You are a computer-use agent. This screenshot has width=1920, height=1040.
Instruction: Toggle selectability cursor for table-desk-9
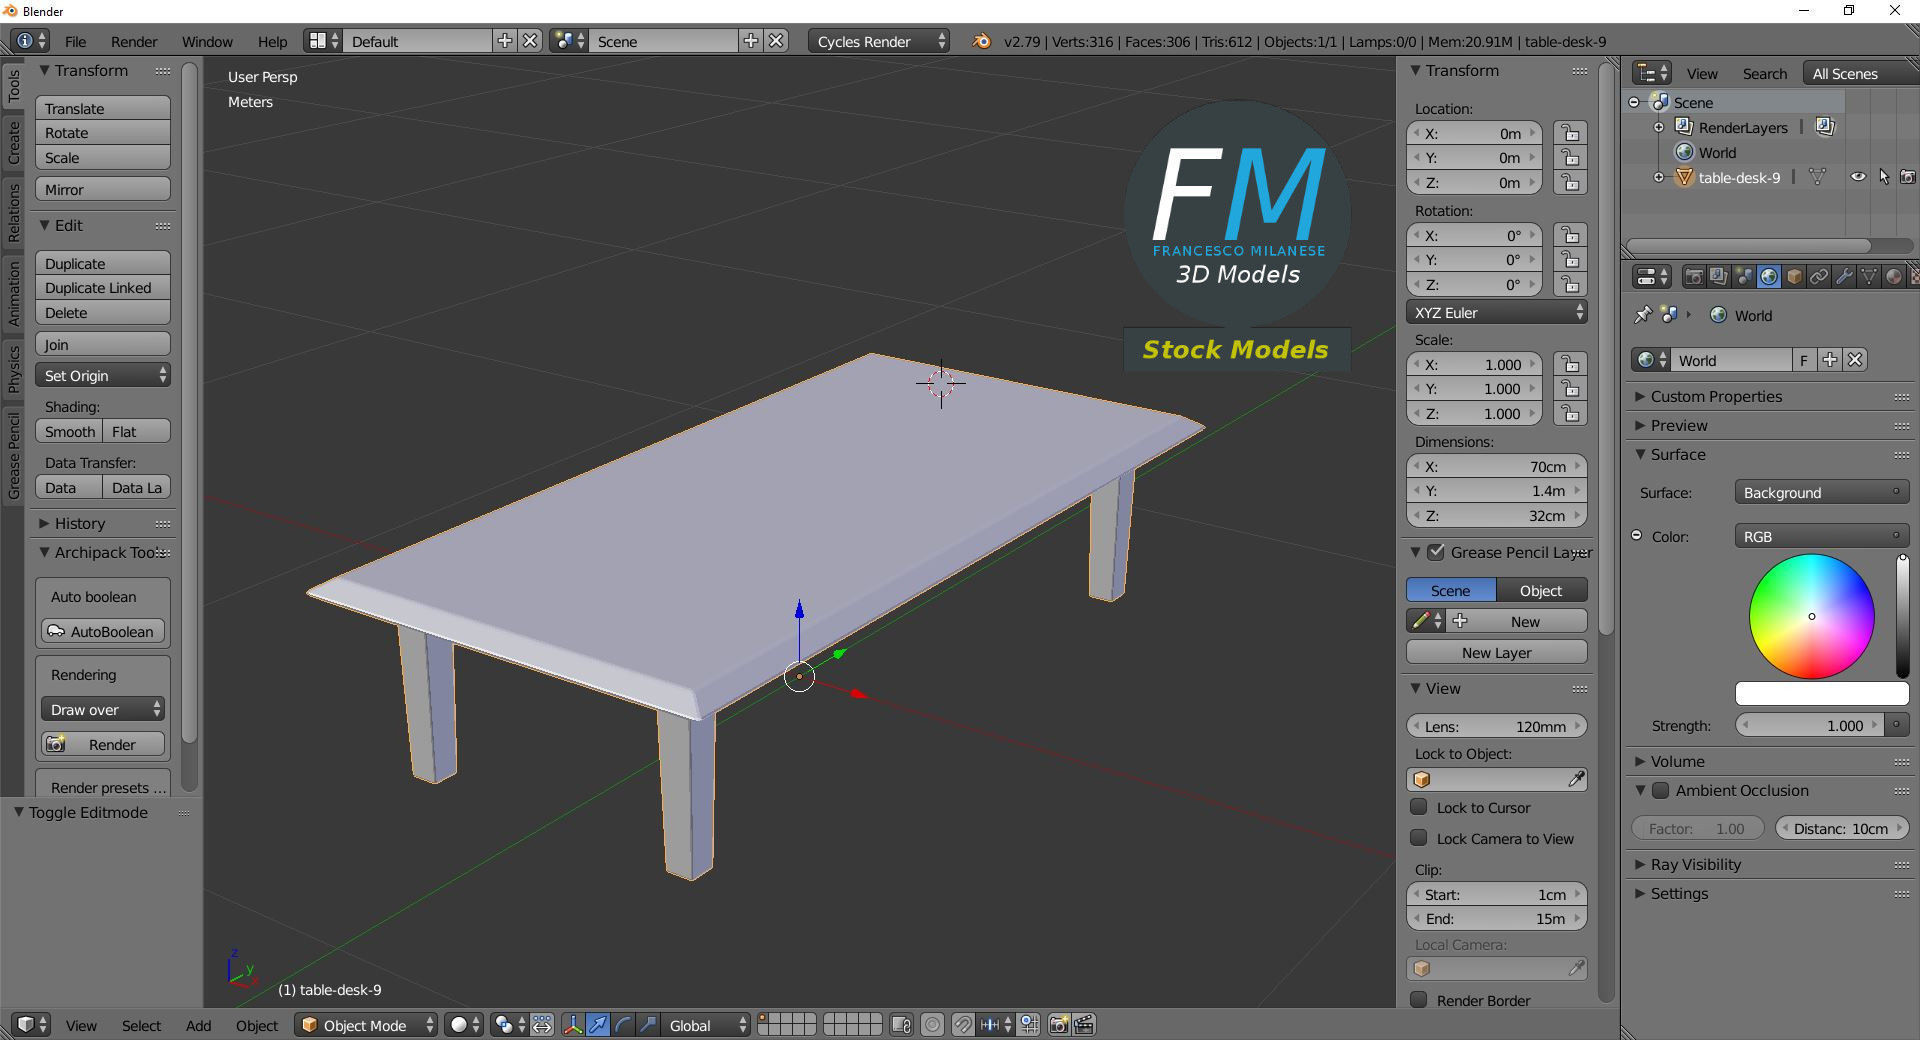tap(1883, 177)
